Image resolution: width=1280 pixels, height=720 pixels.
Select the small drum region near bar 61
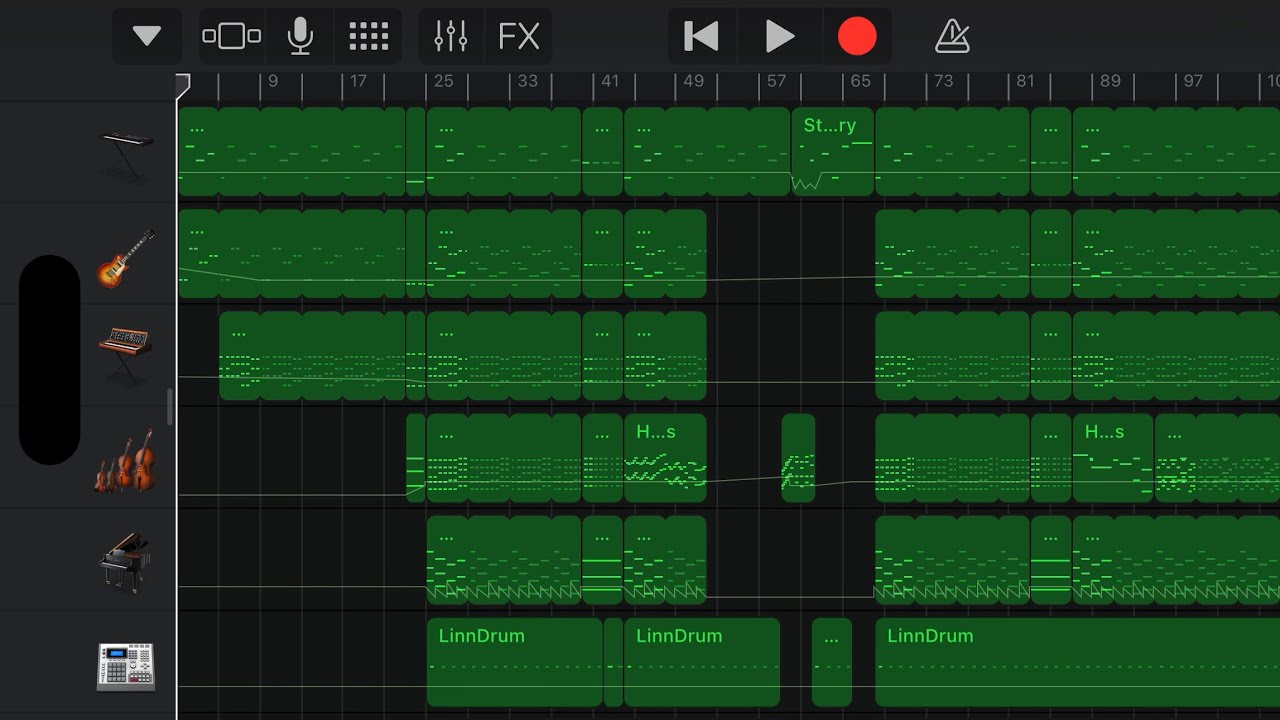831,662
